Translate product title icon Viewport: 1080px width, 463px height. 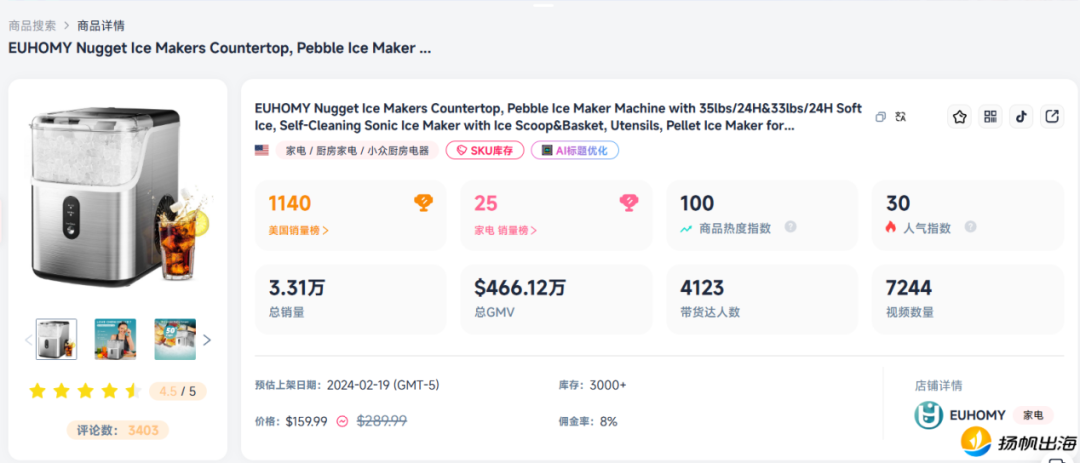coord(900,117)
